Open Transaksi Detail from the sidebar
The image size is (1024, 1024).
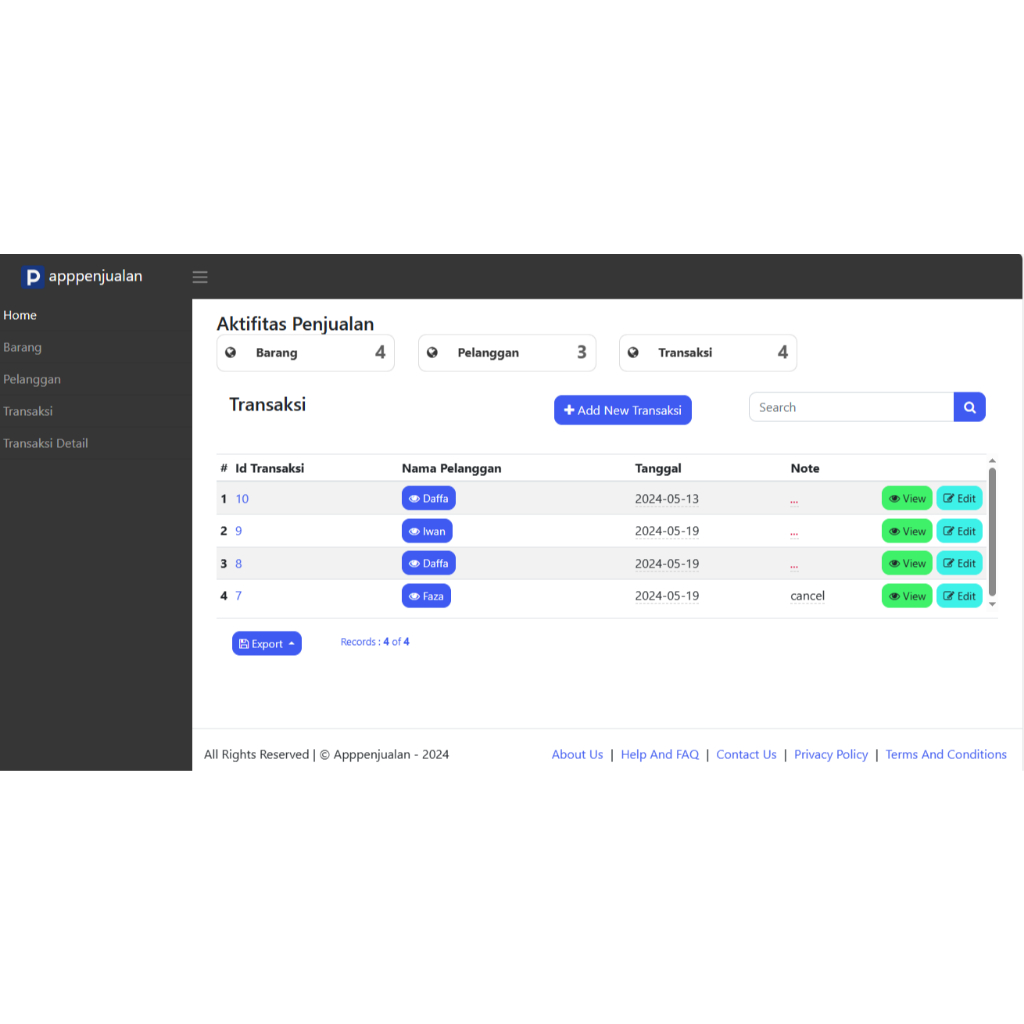tap(47, 443)
